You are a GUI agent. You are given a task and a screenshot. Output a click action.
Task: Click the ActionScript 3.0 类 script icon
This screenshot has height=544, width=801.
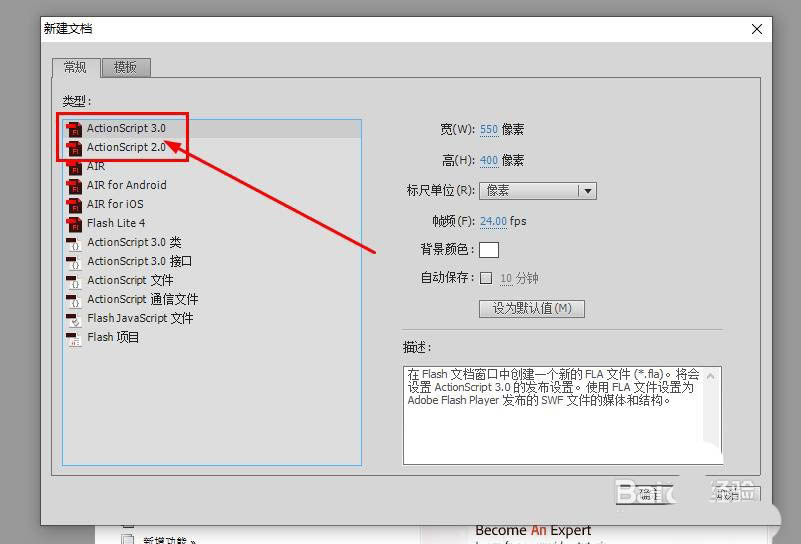(74, 243)
